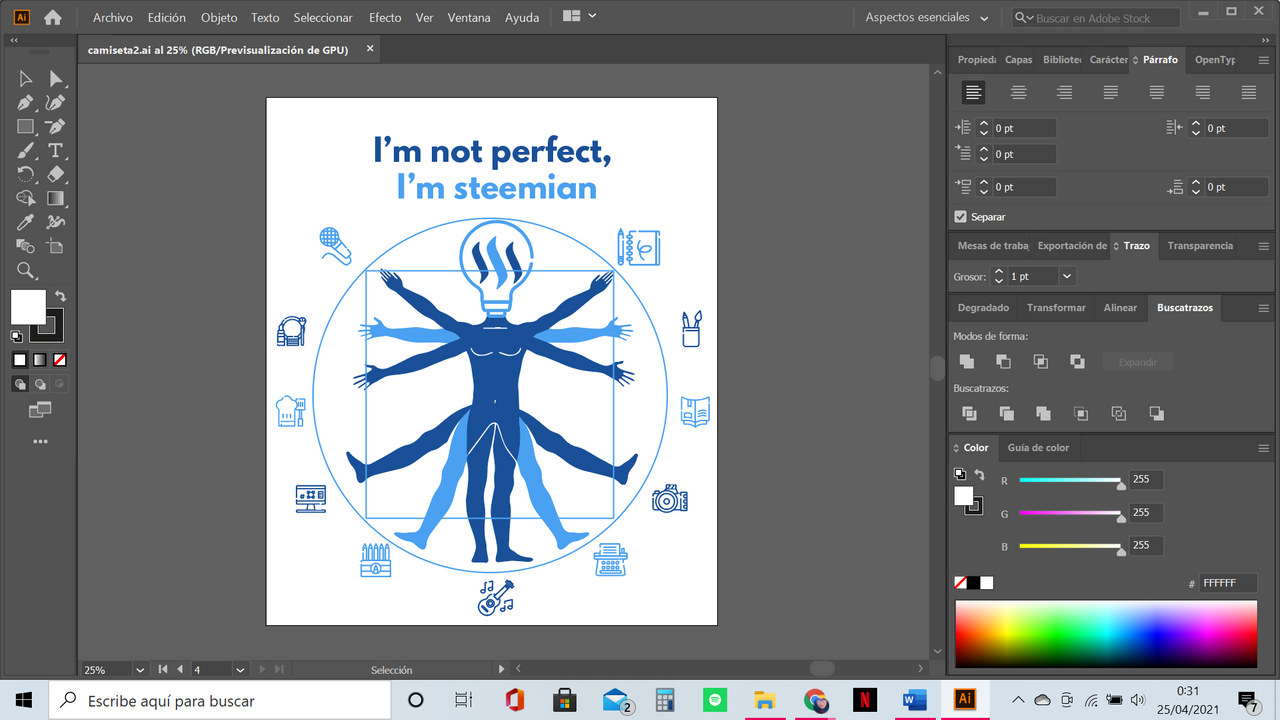Select the Rectangle tool

pyautogui.click(x=26, y=127)
